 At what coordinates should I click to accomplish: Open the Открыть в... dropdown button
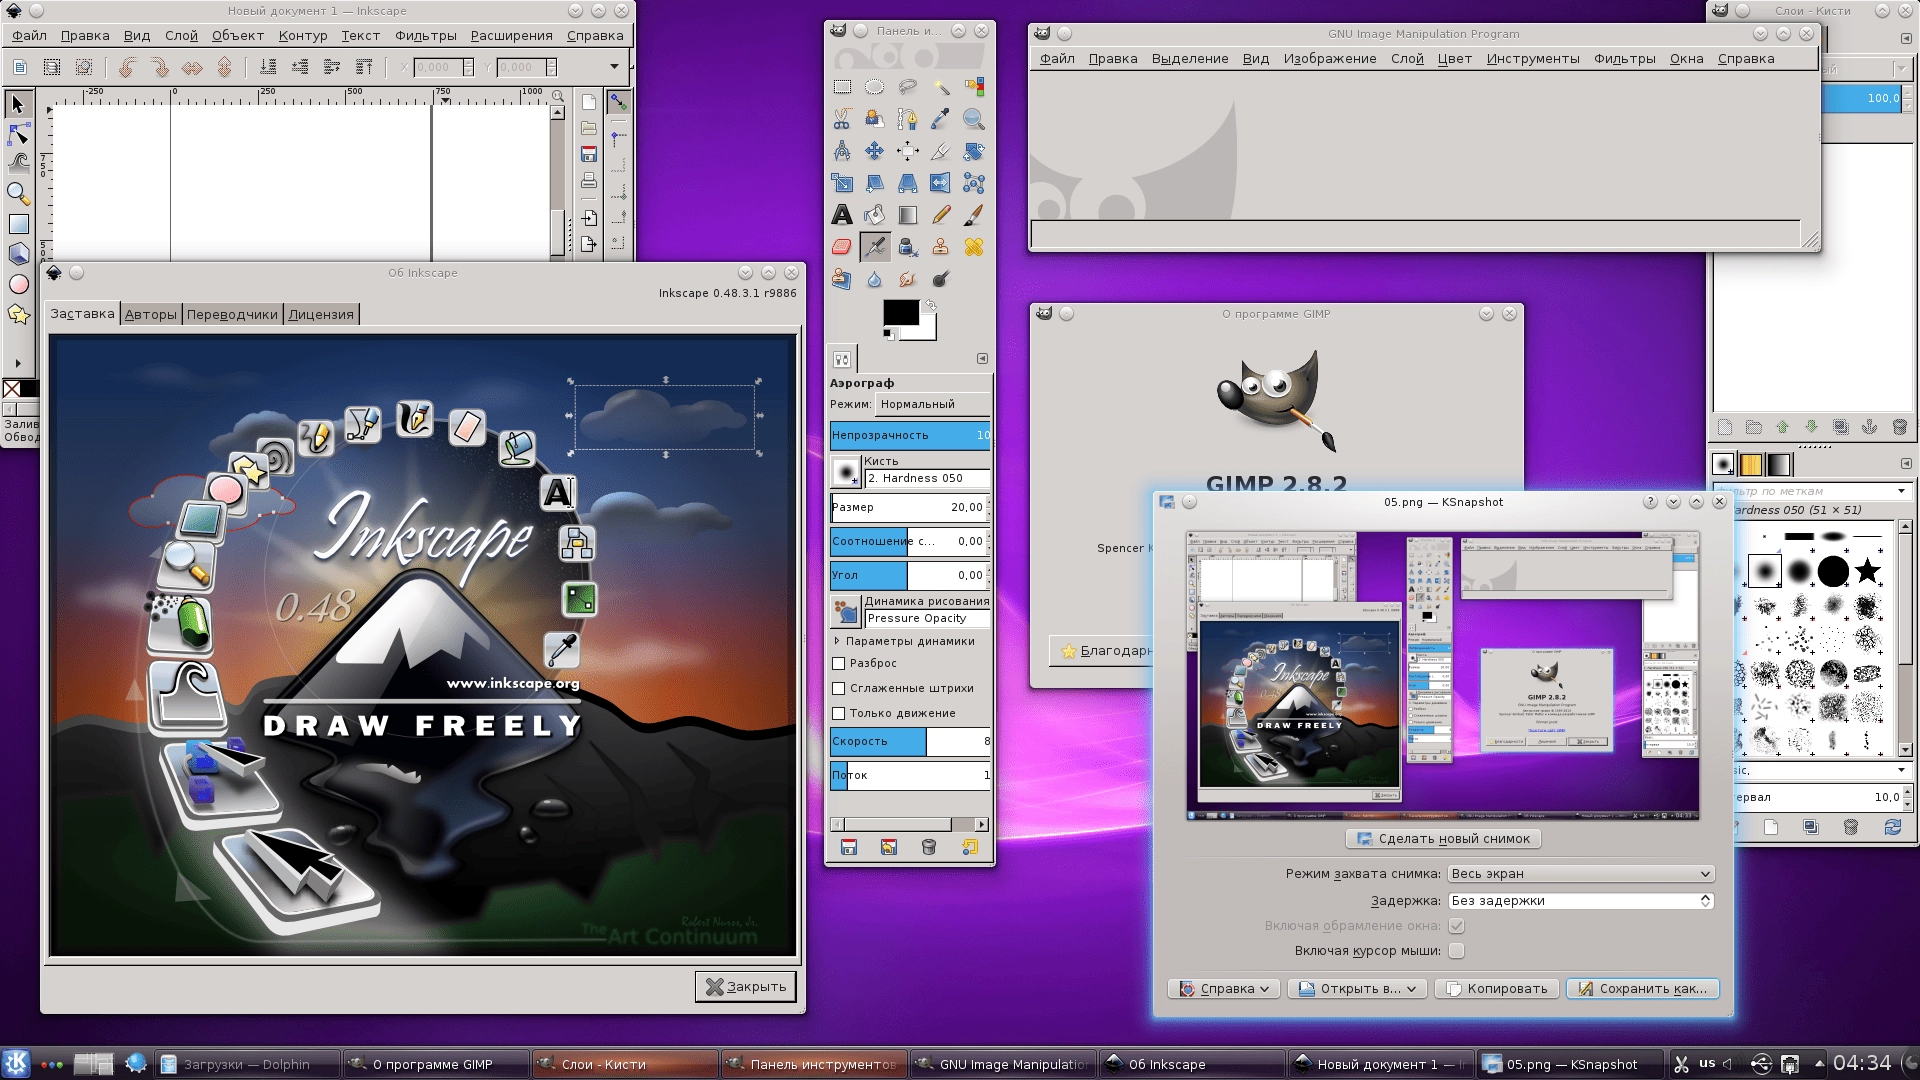pos(1357,988)
